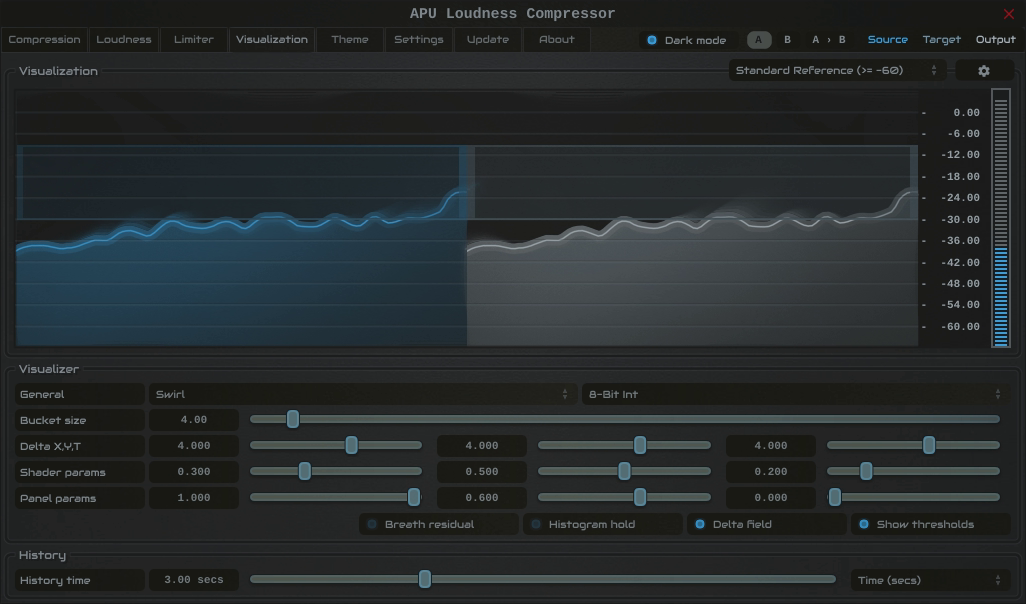Disable Show thresholds
Image resolution: width=1026 pixels, height=604 pixels.
[930, 524]
